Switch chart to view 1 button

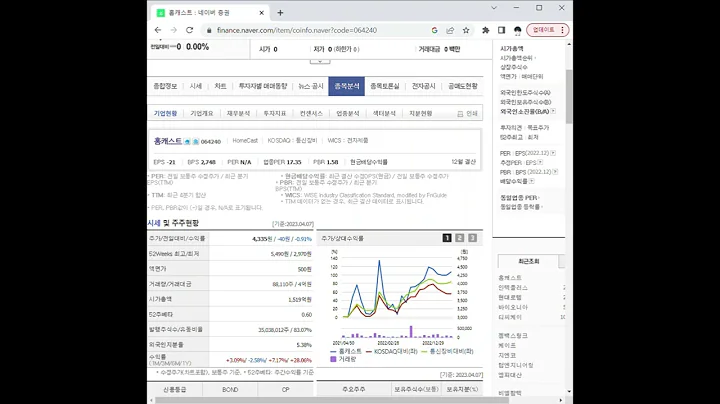coord(447,238)
